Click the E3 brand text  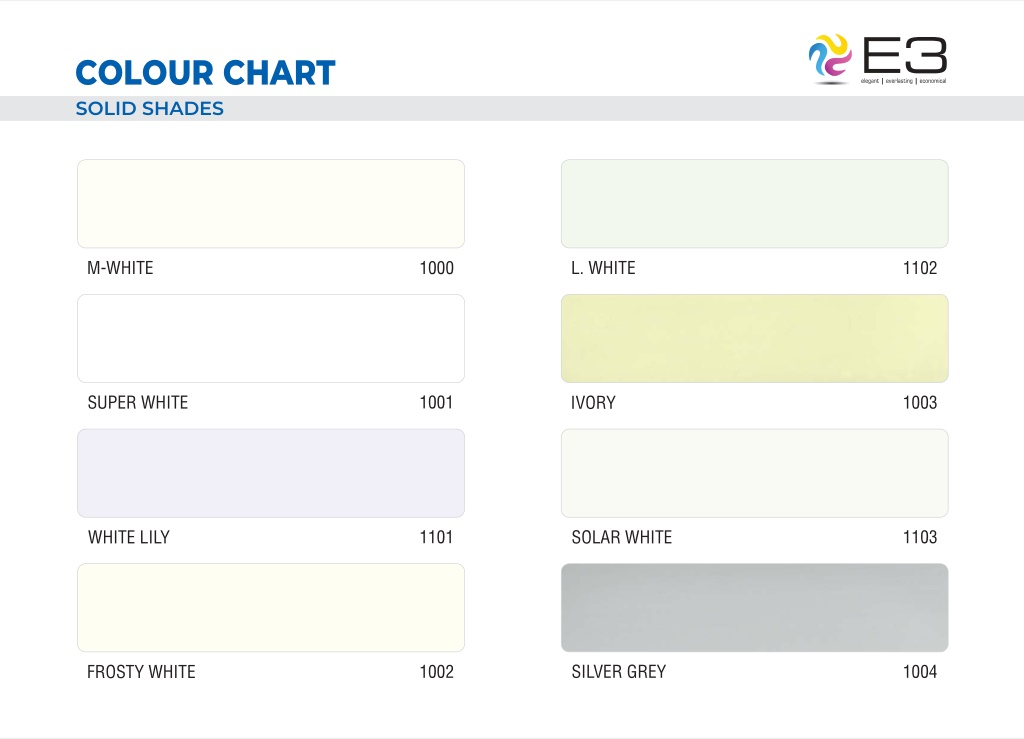tap(904, 55)
